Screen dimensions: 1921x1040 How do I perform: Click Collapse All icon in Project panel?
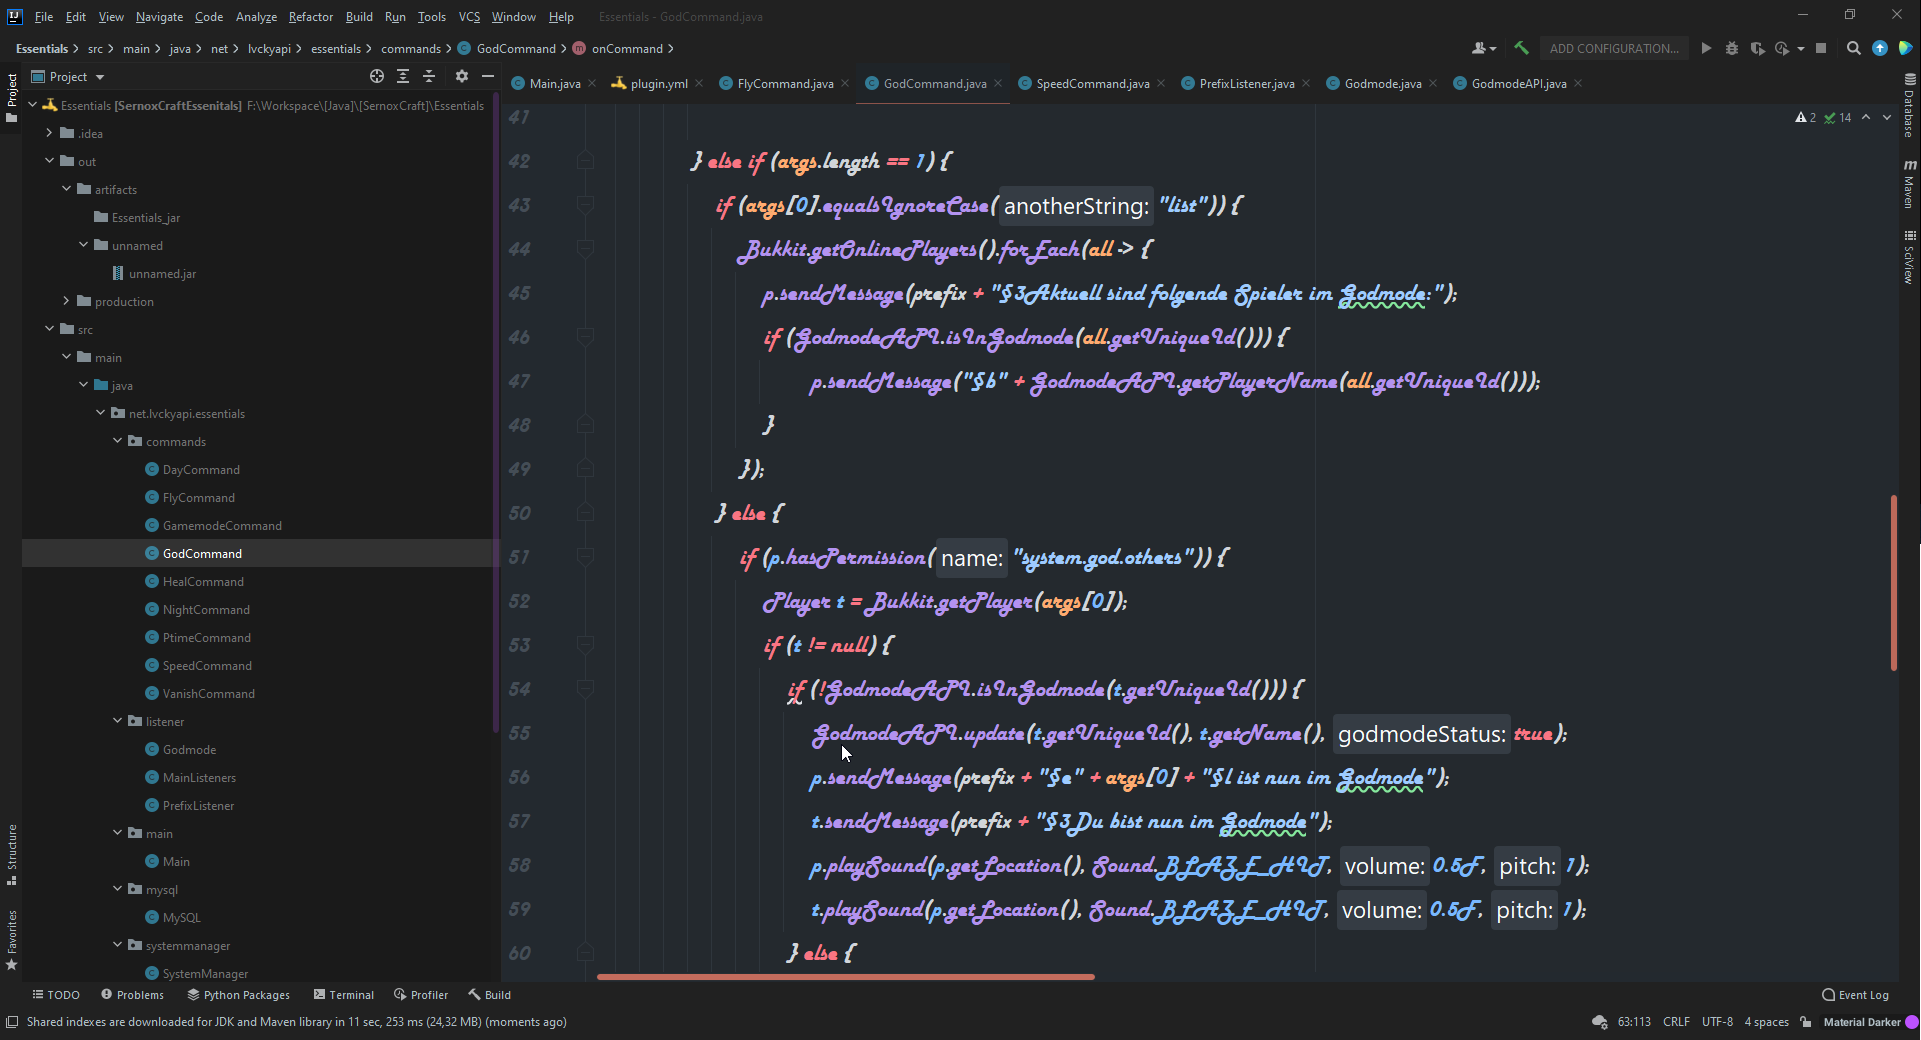(429, 76)
